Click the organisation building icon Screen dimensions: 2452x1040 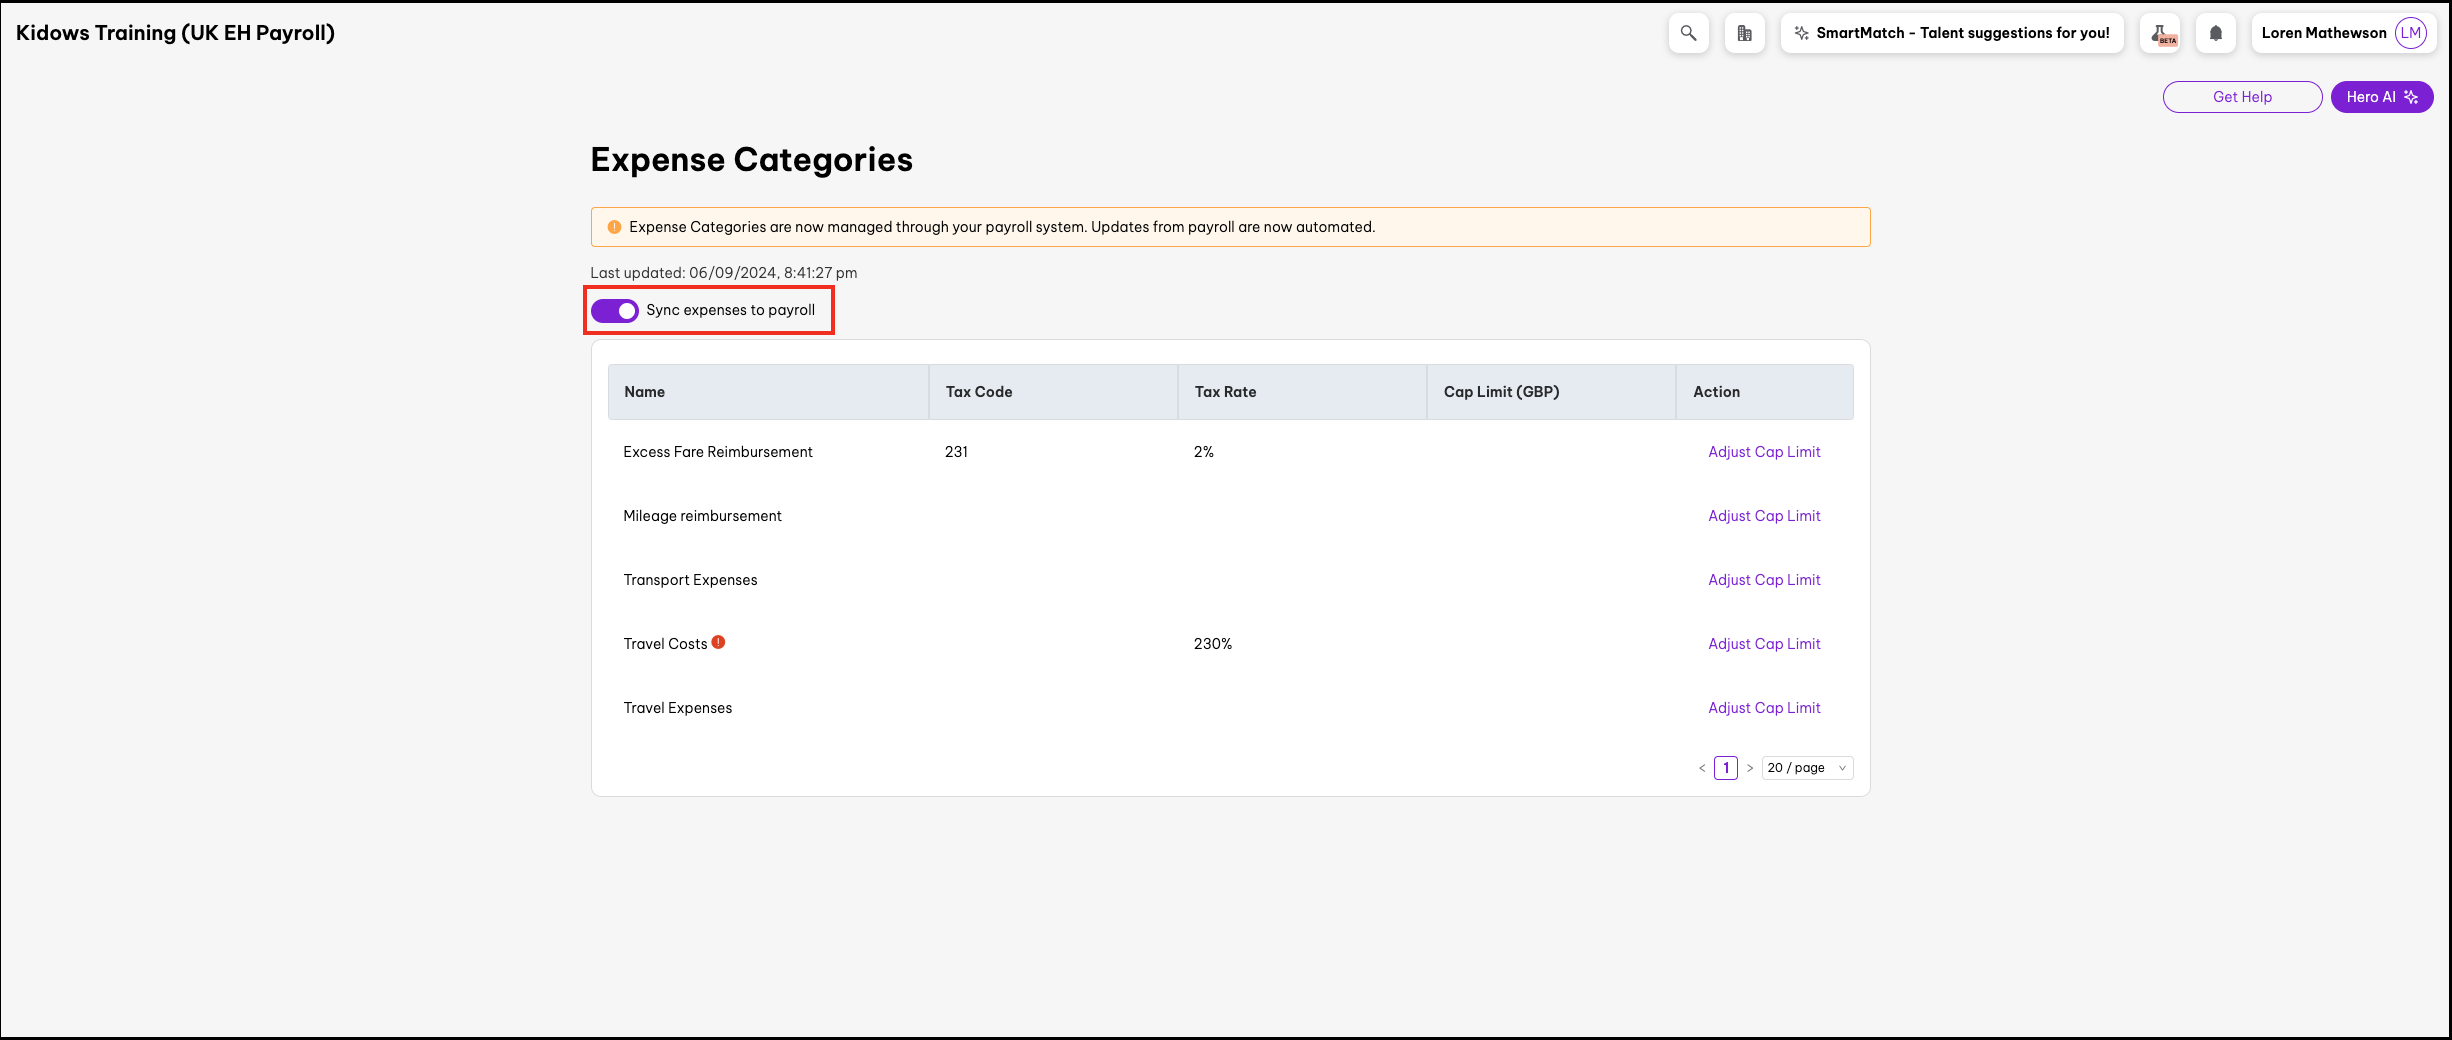point(1744,33)
